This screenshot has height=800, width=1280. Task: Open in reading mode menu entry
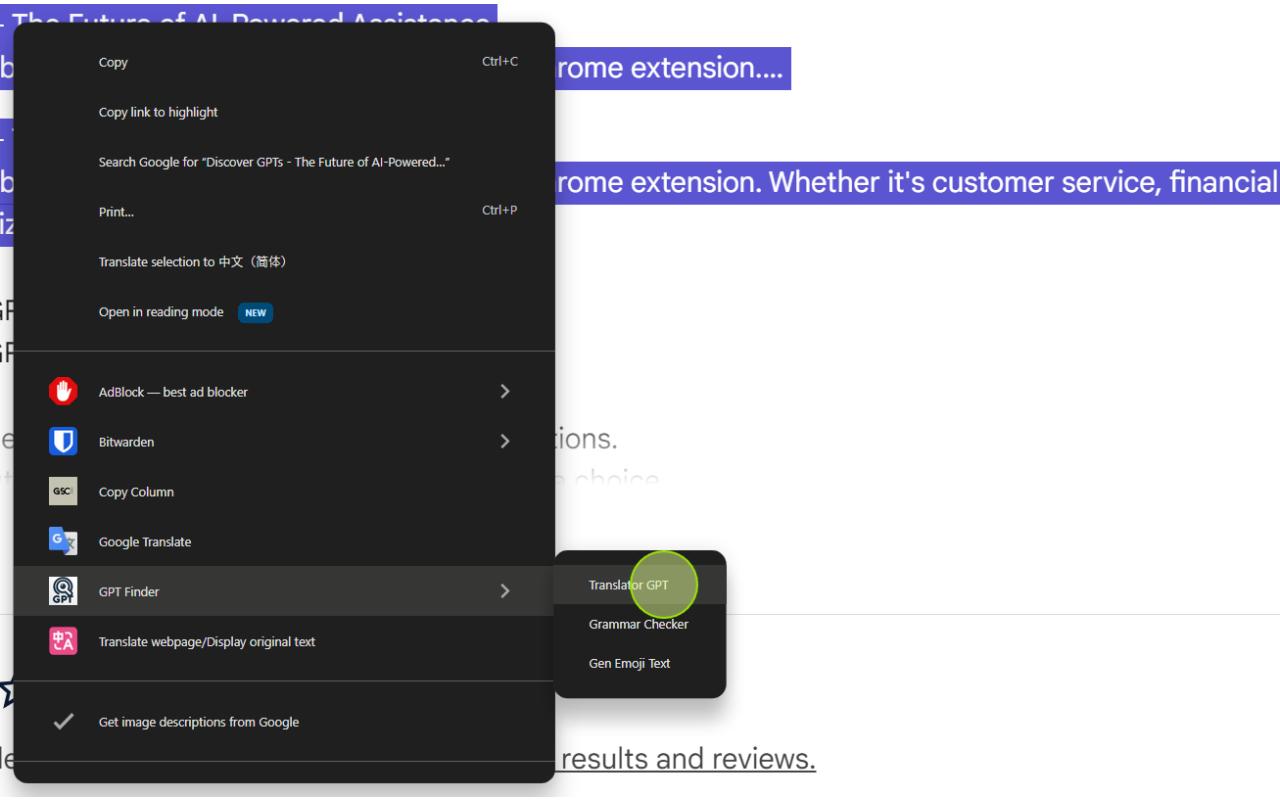point(284,312)
